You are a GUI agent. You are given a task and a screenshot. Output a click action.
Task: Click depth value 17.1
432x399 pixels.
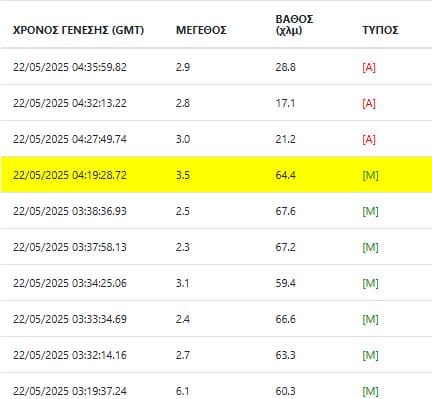(285, 103)
